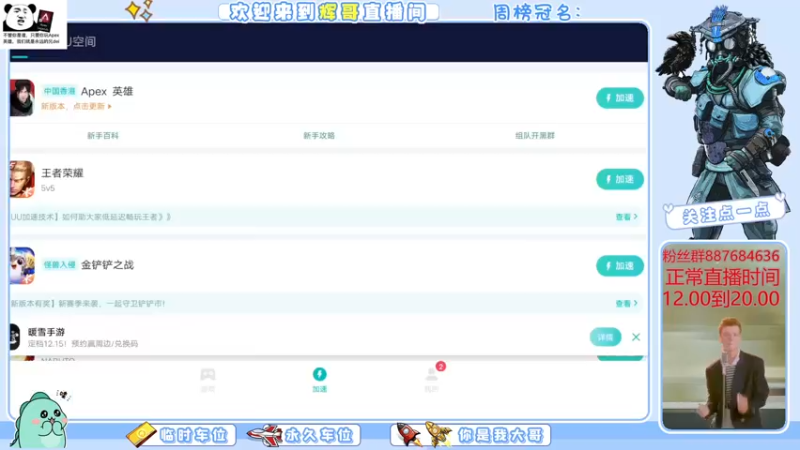Click the 王者荣耀 title text
The width and height of the screenshot is (800, 450).
62,173
